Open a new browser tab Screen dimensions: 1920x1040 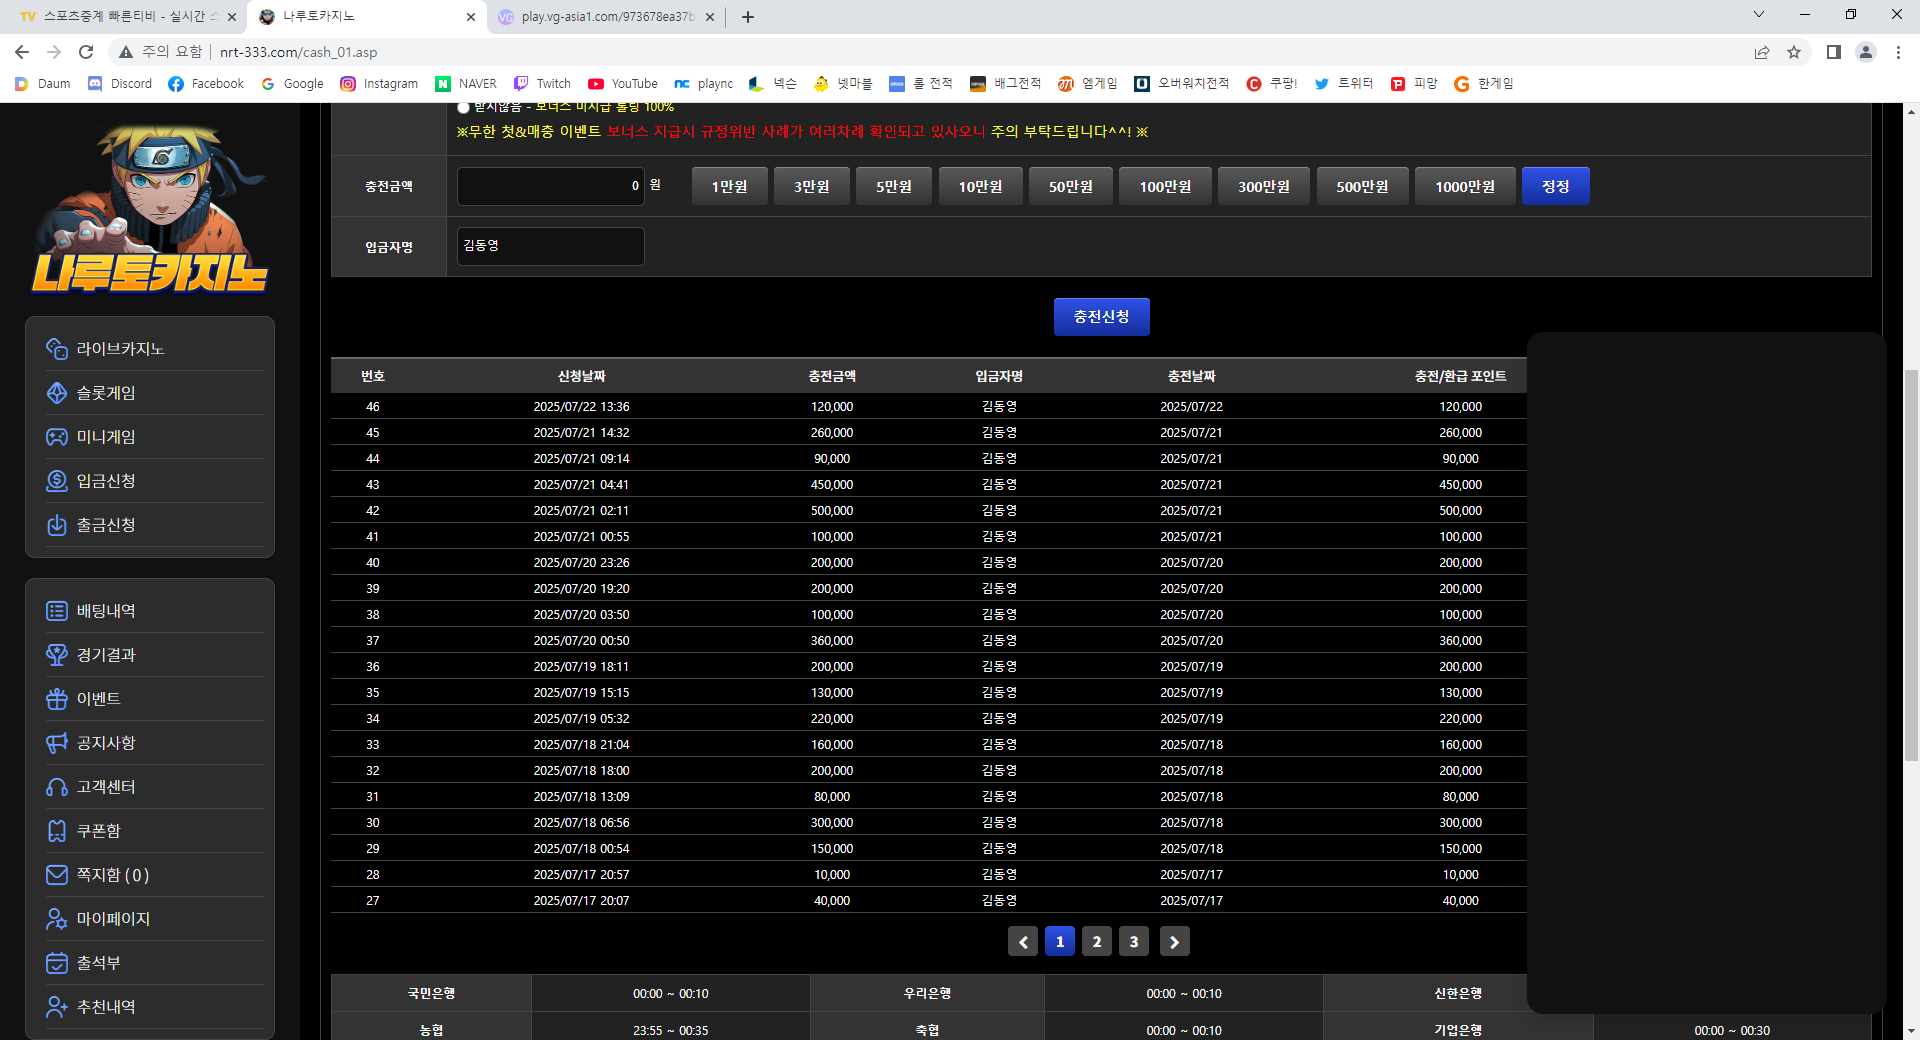pos(748,17)
